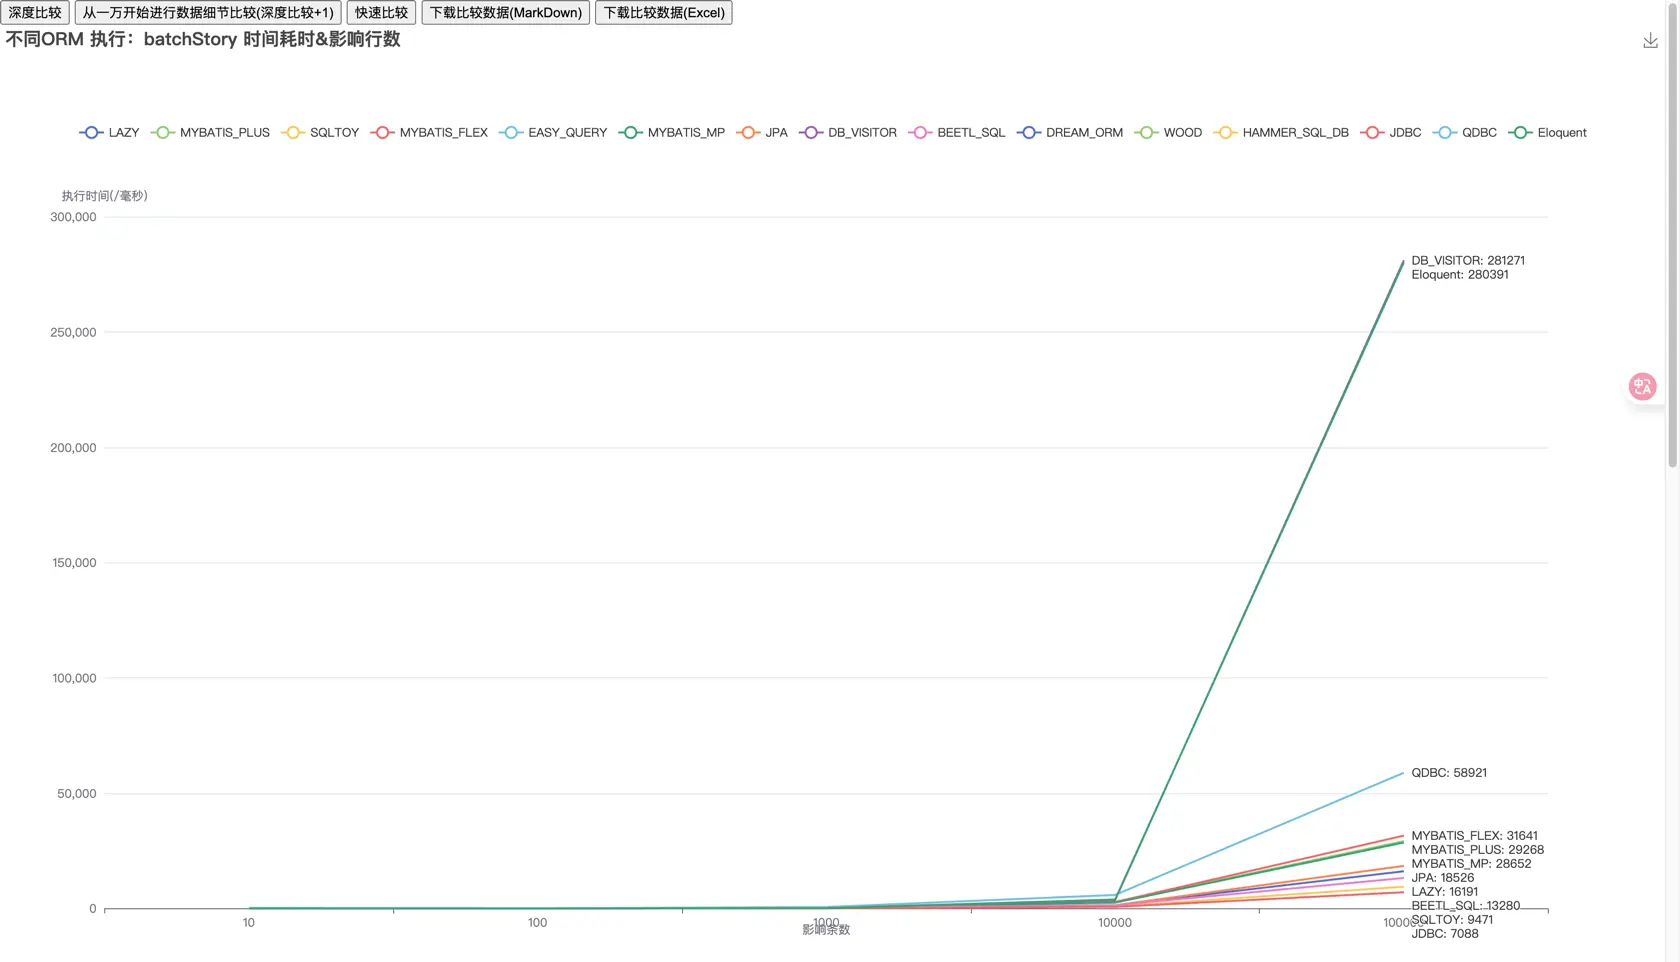Download comparison data as MarkDown
Screen dimensions: 1680x962
(506, 13)
